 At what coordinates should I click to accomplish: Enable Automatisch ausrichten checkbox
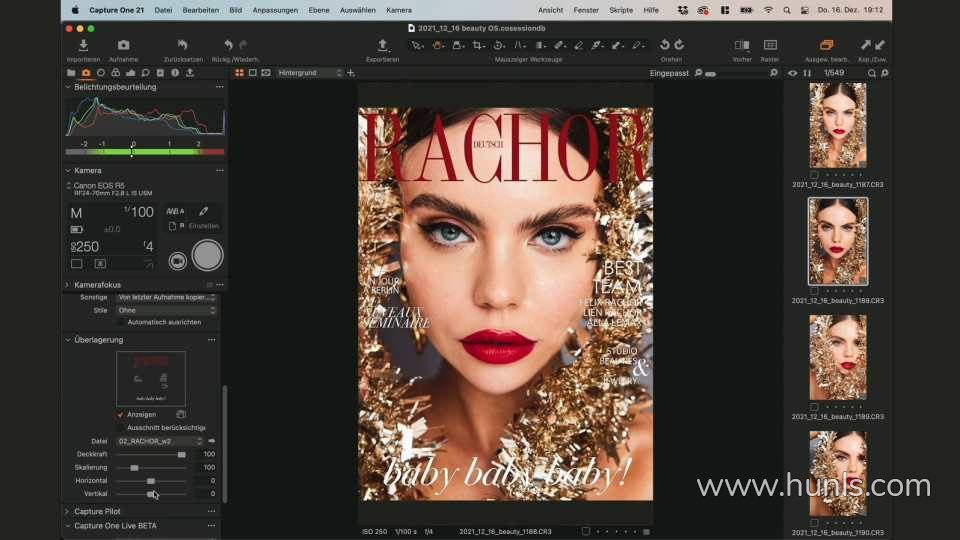[x=121, y=322]
